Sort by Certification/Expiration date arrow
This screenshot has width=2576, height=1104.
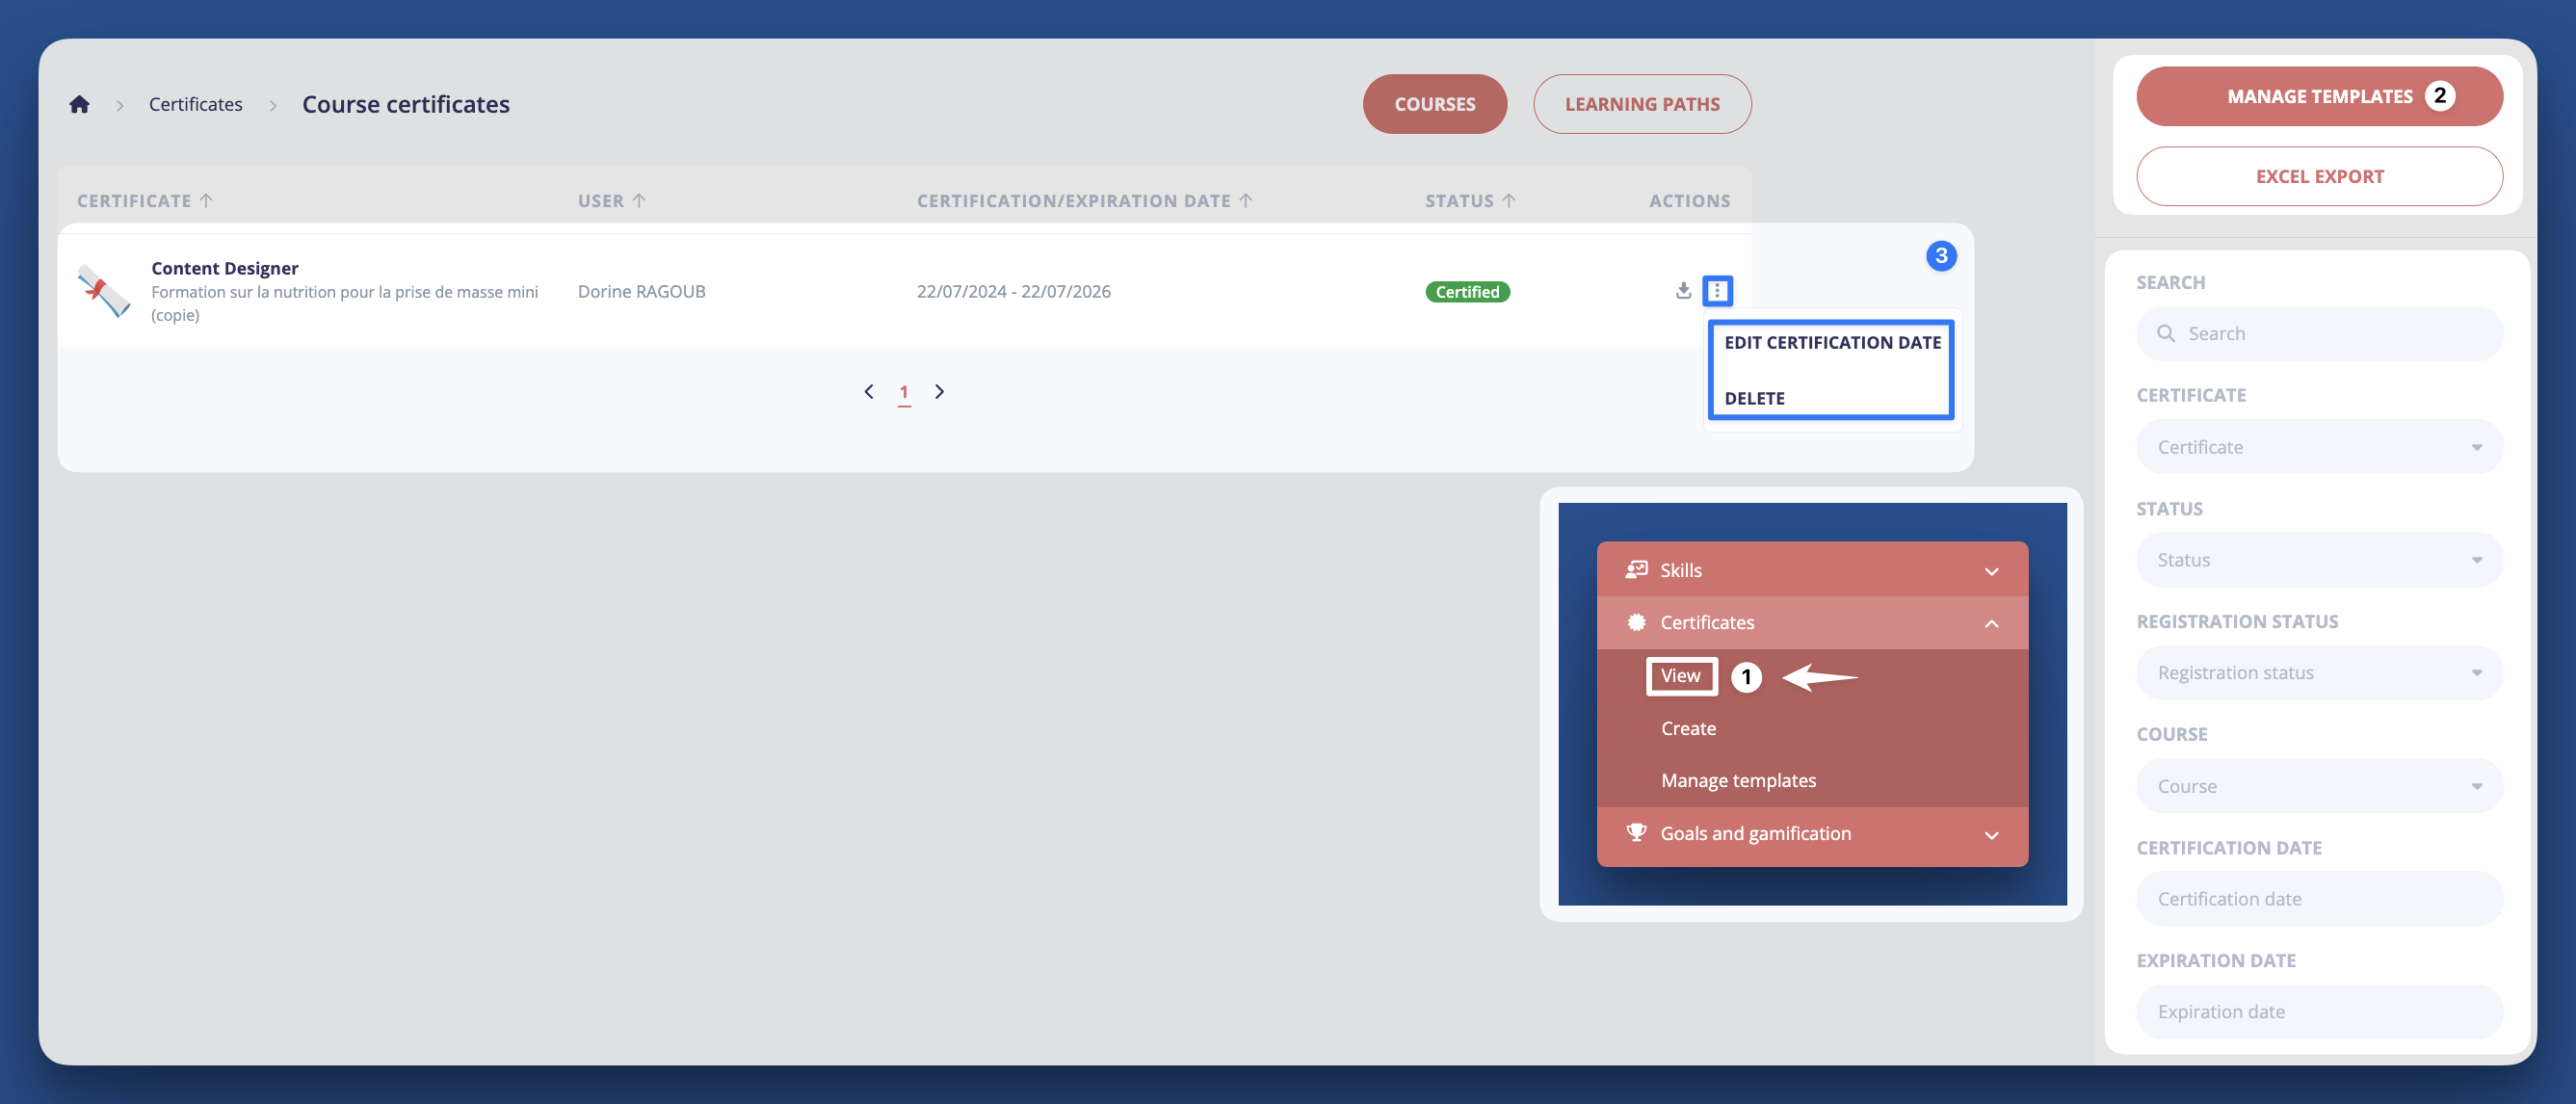coord(1245,200)
